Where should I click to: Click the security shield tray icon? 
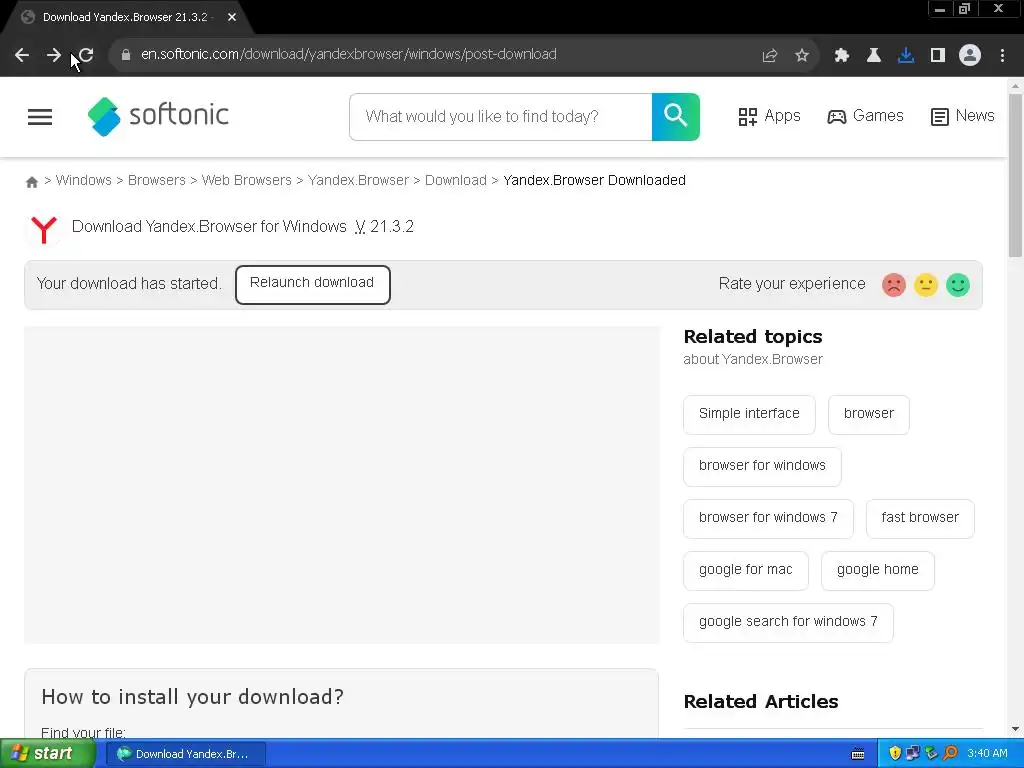pyautogui.click(x=895, y=754)
